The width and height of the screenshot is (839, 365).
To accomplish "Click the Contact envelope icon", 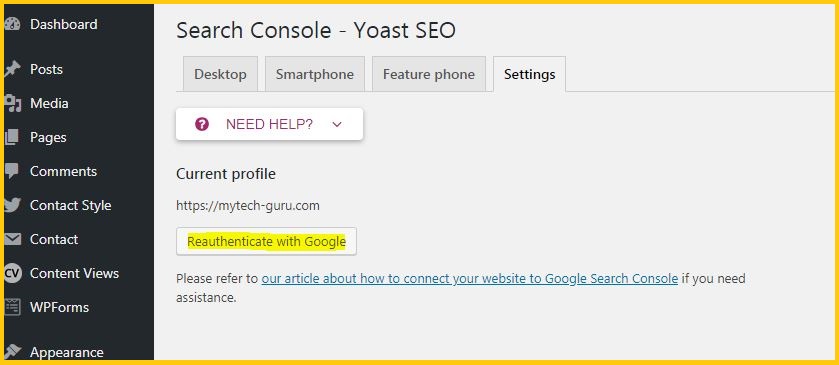I will 12,239.
